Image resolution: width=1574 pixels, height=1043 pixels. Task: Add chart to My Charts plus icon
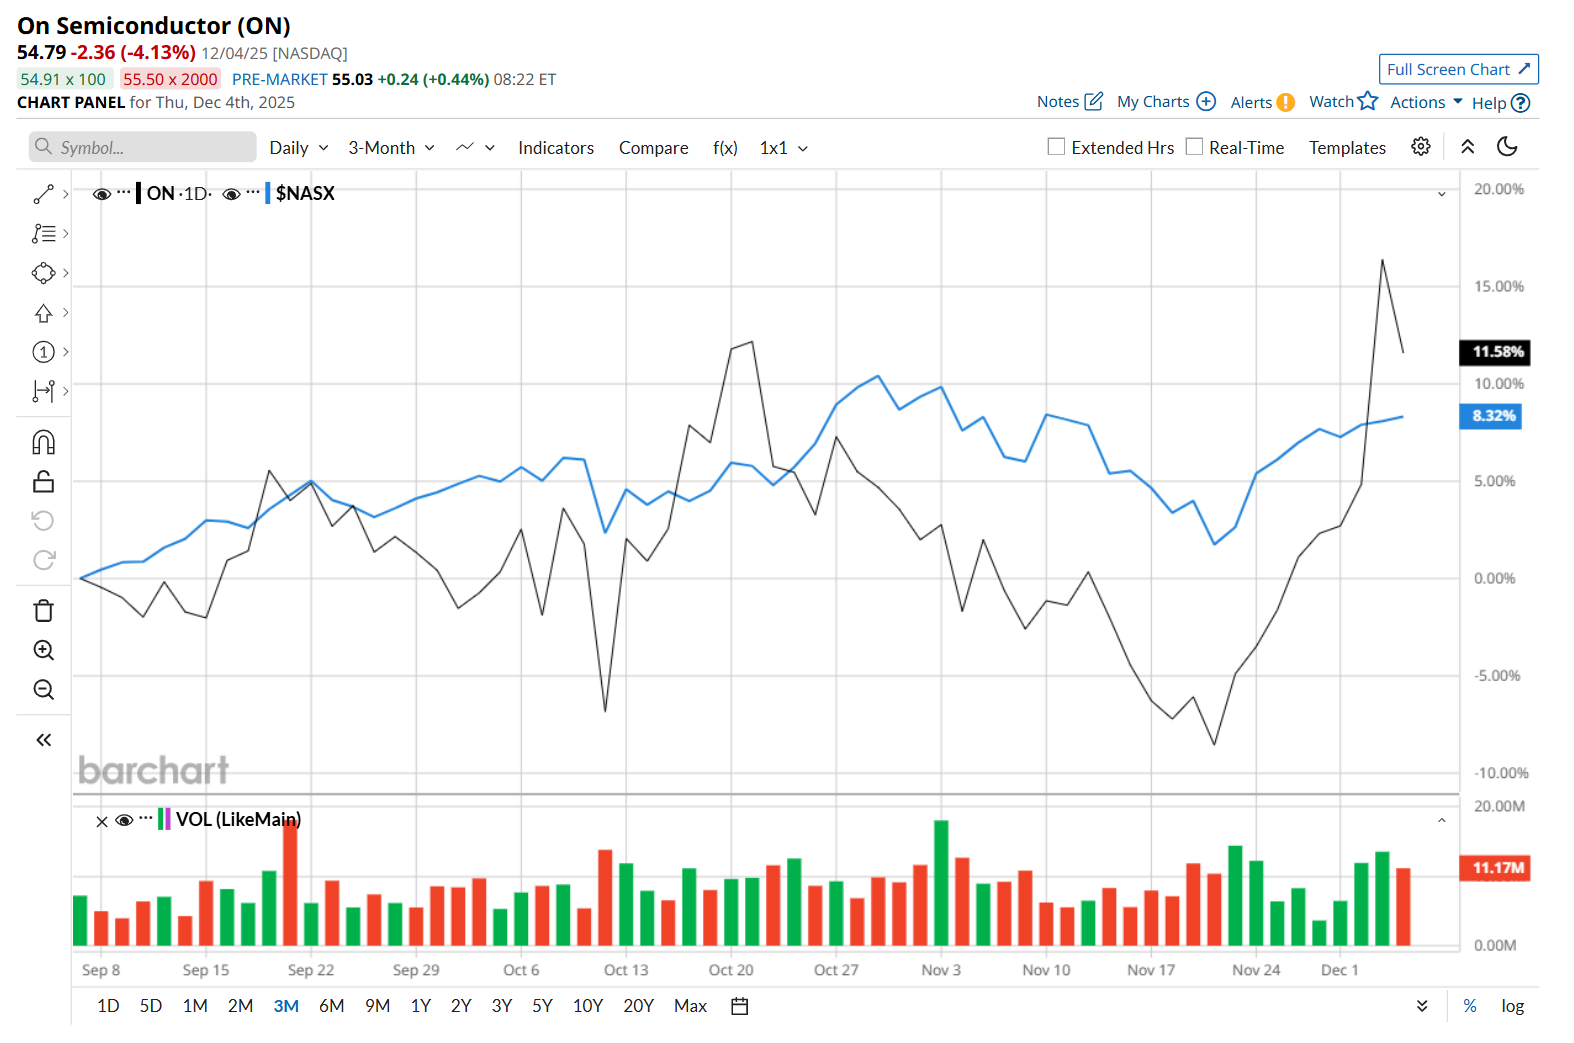coord(1206,101)
